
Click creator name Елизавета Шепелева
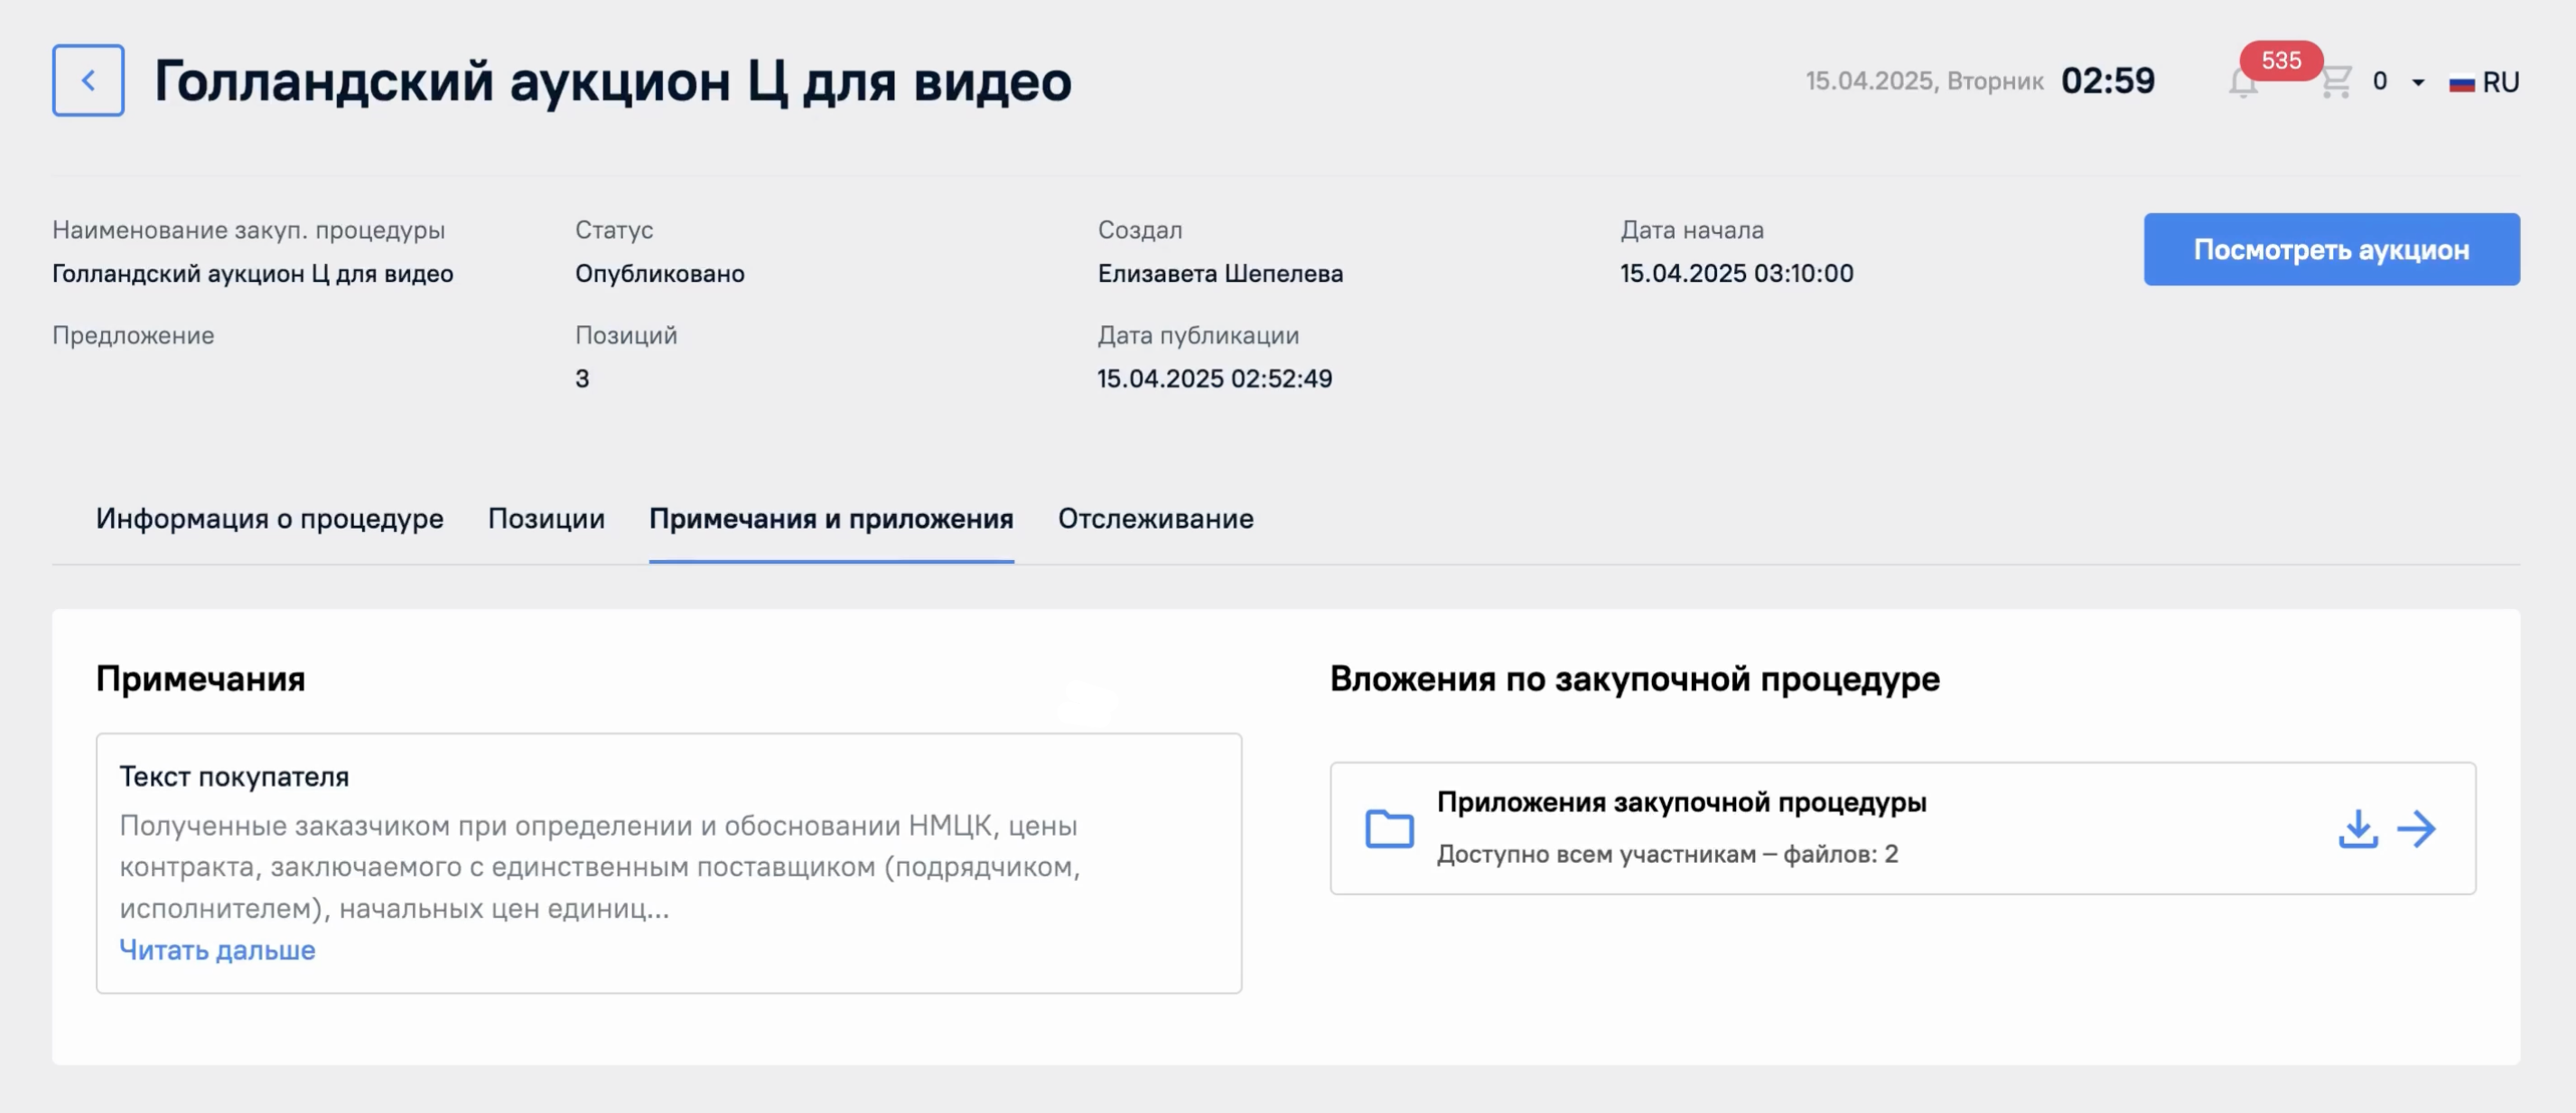pos(1220,273)
